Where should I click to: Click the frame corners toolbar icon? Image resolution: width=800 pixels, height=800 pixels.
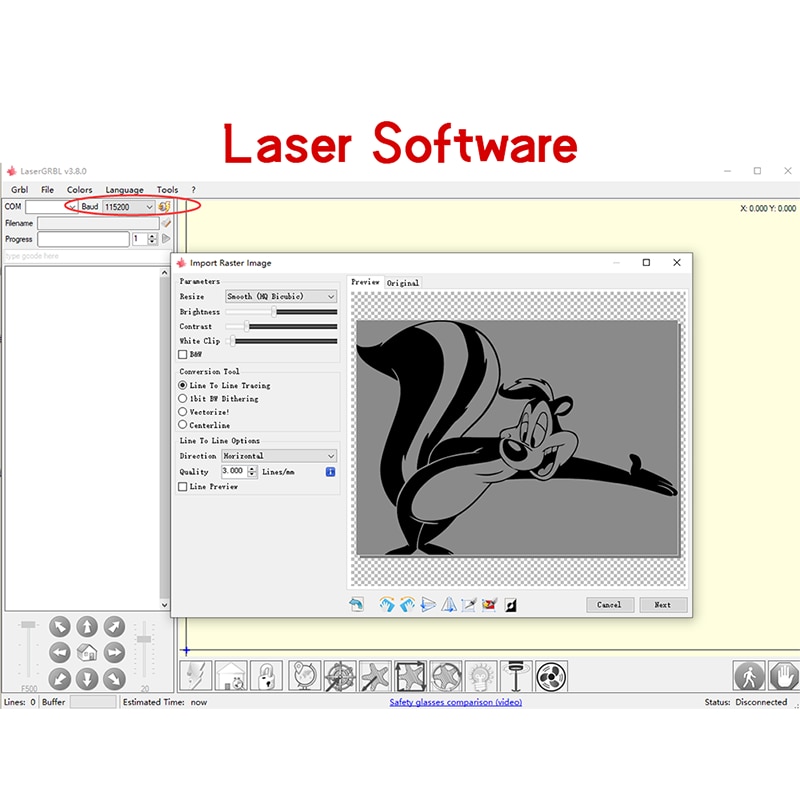[x=410, y=676]
